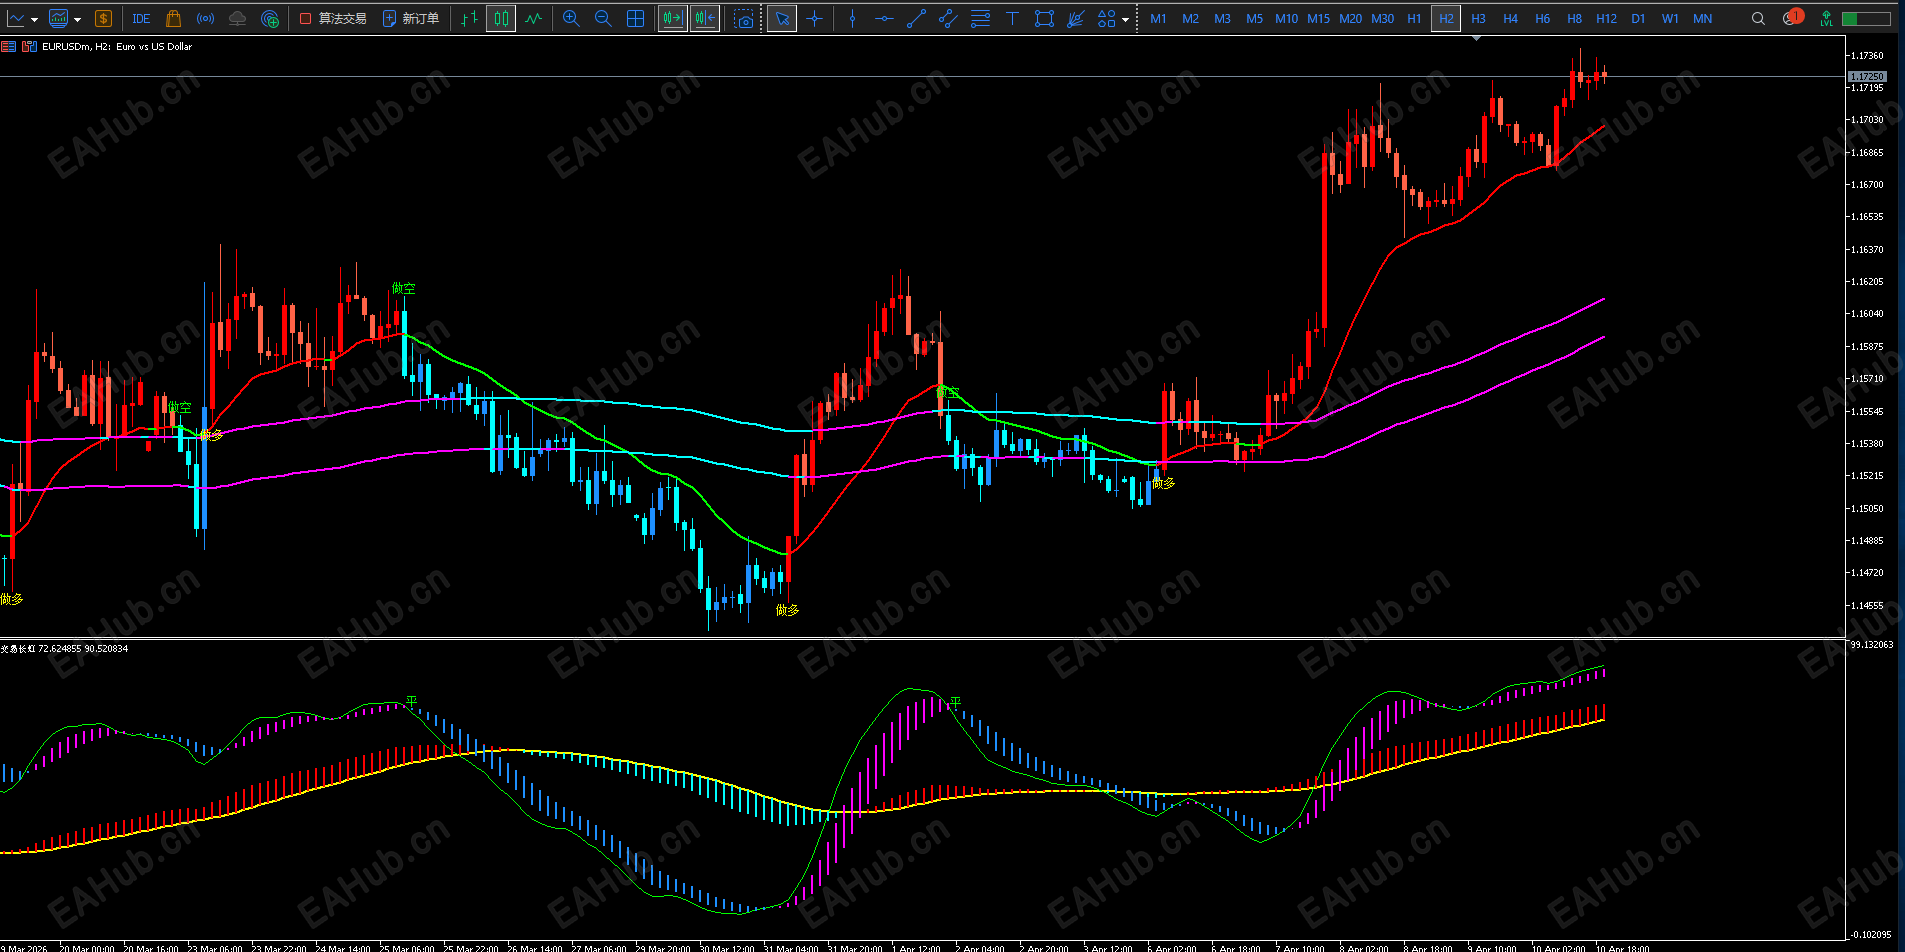Click the indicator values 72.624855 90.520834
1905x952 pixels.
coord(83,649)
